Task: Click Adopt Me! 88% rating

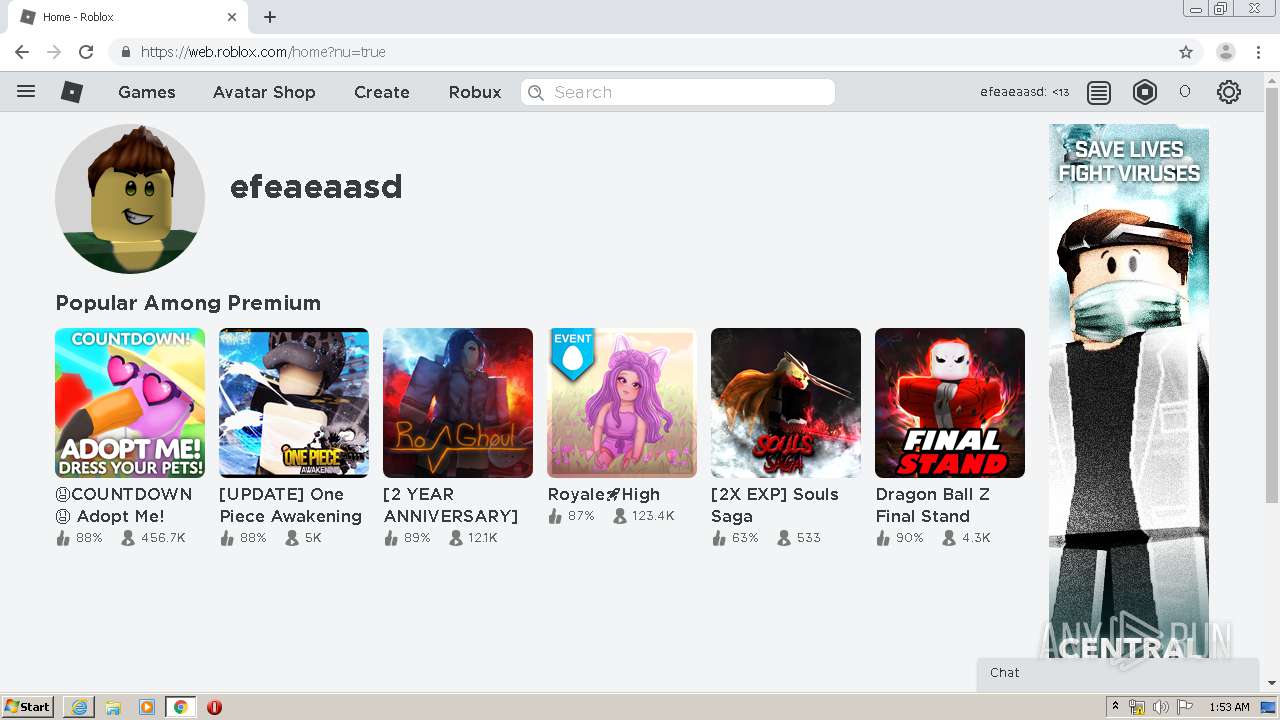Action: pyautogui.click(x=79, y=538)
